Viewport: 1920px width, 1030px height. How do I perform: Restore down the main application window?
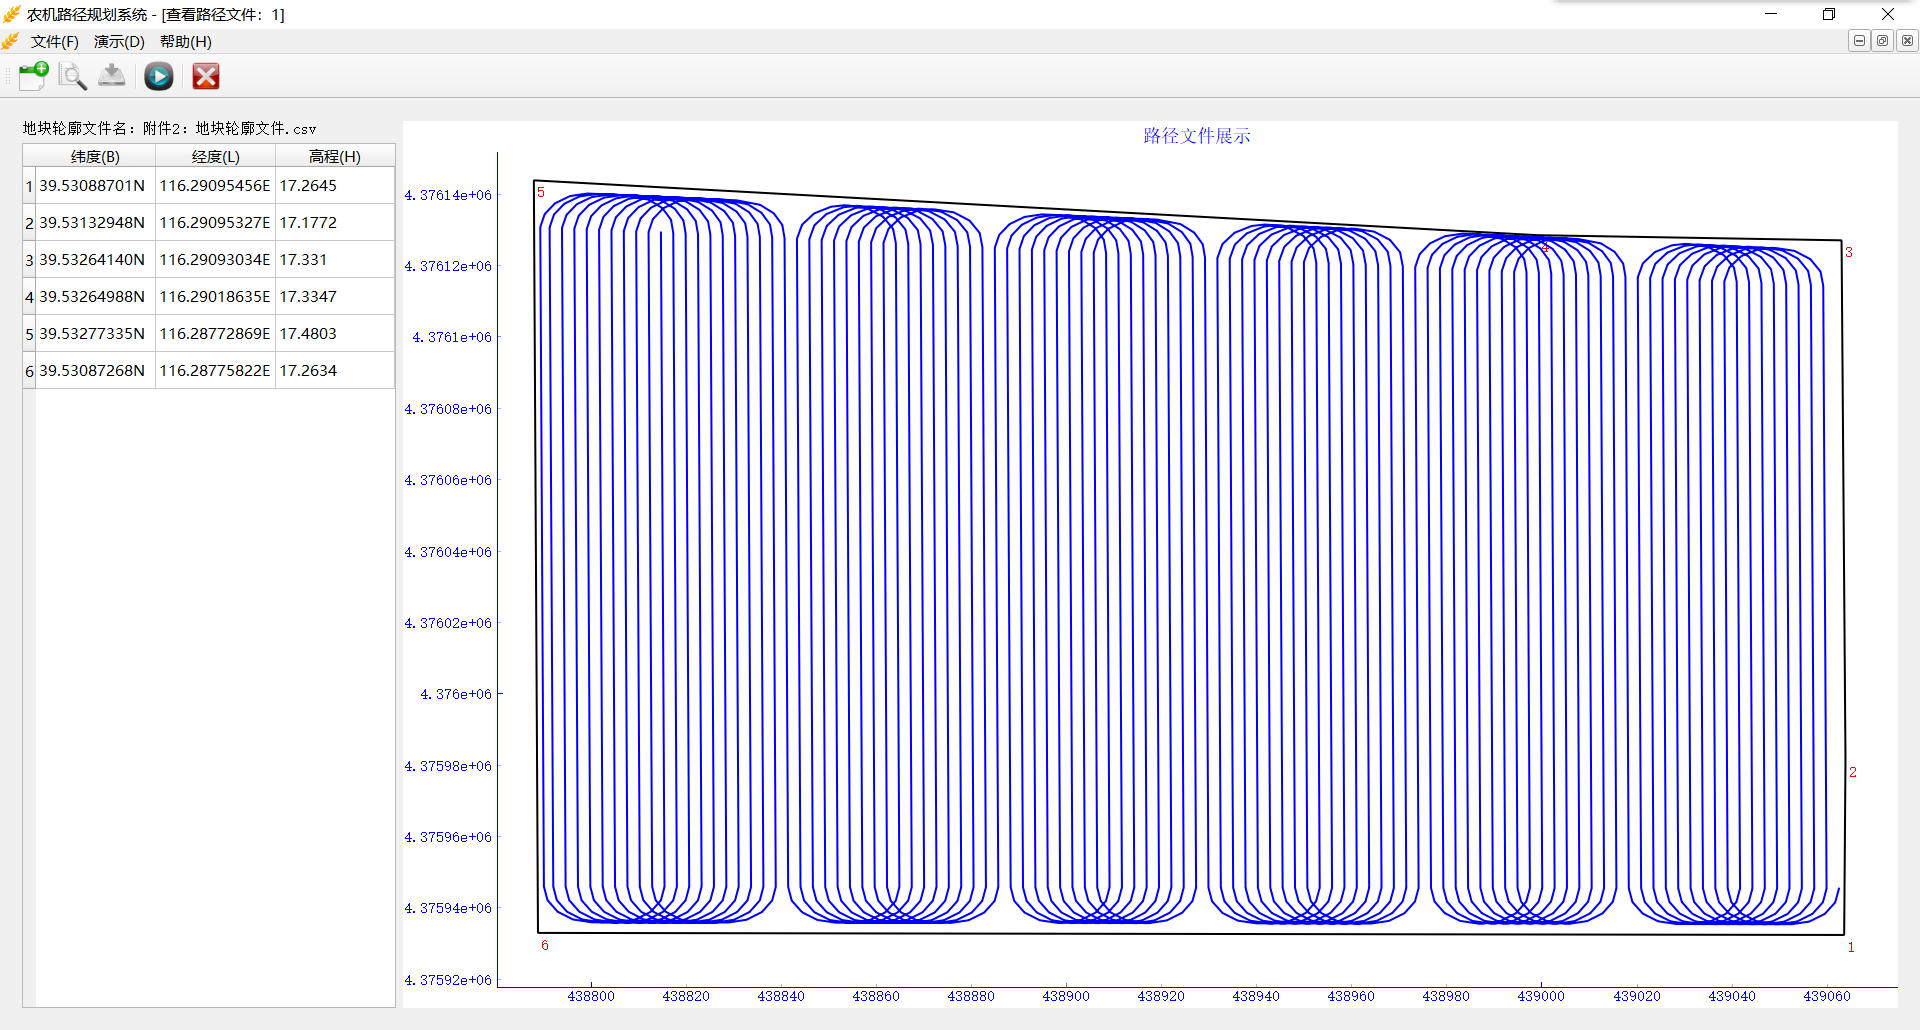[1829, 14]
